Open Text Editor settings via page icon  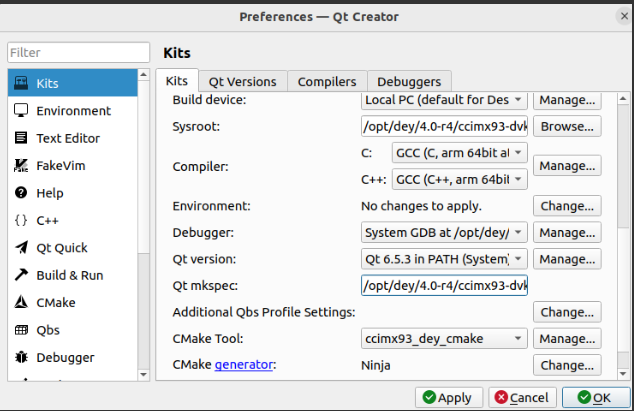click(x=21, y=138)
